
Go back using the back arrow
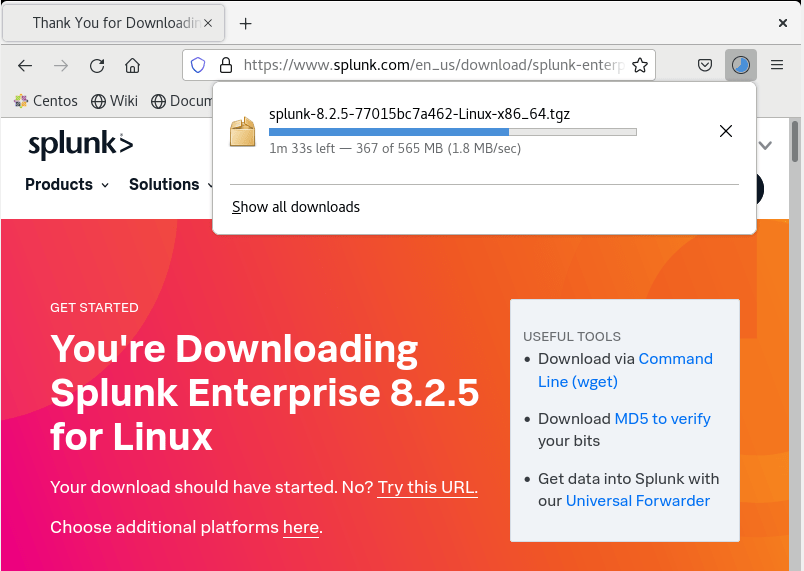25,66
